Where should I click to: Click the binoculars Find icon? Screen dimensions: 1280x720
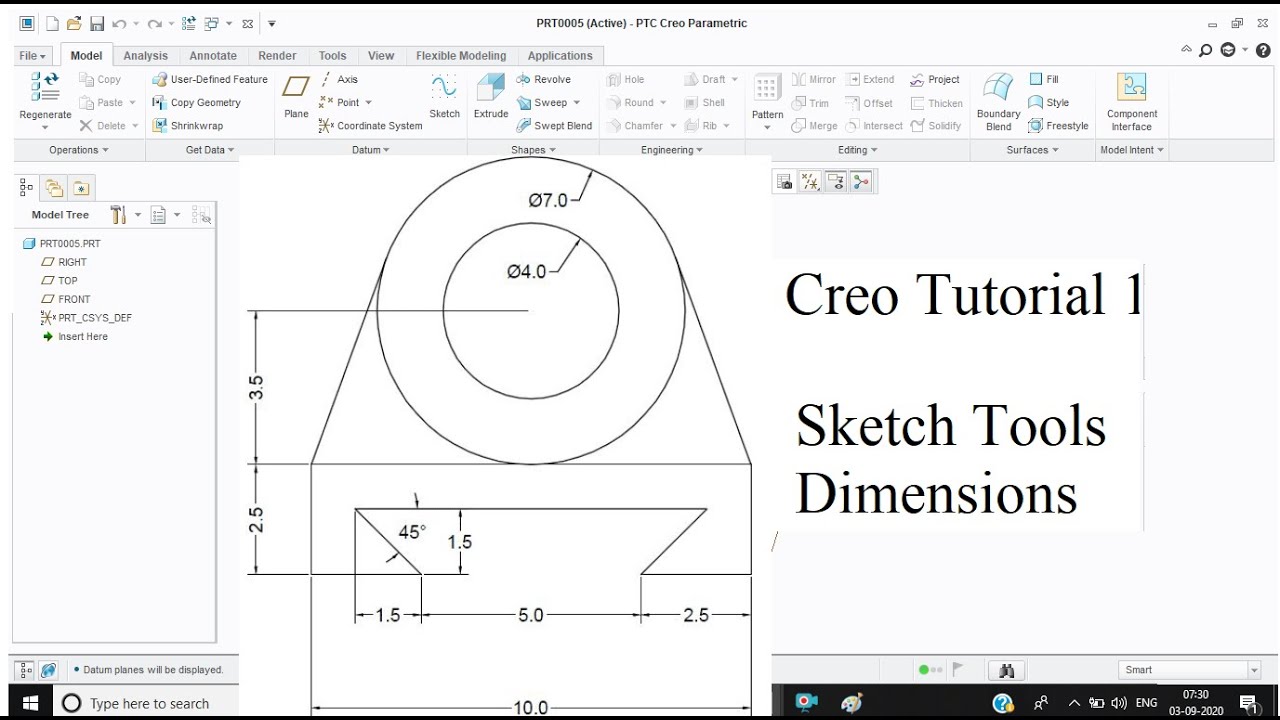click(x=1007, y=670)
